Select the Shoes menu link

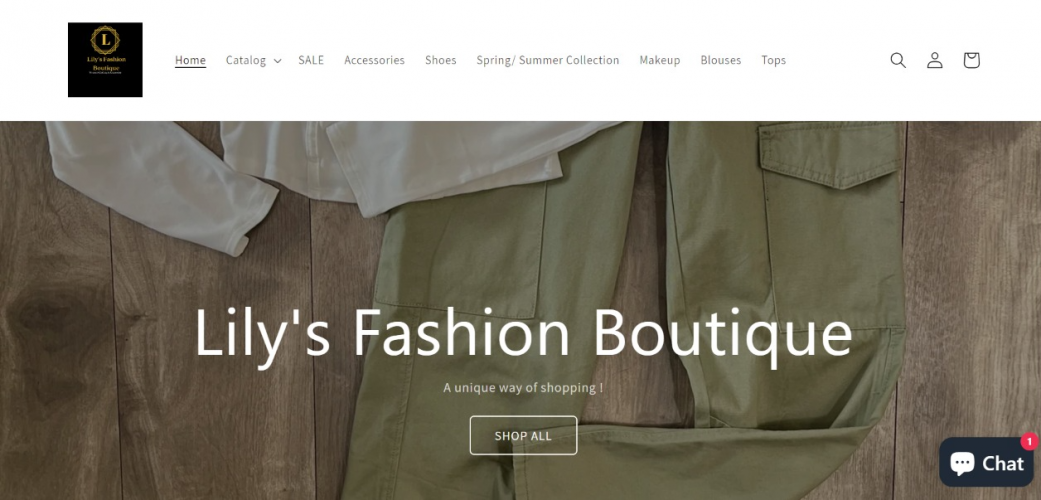tap(440, 60)
